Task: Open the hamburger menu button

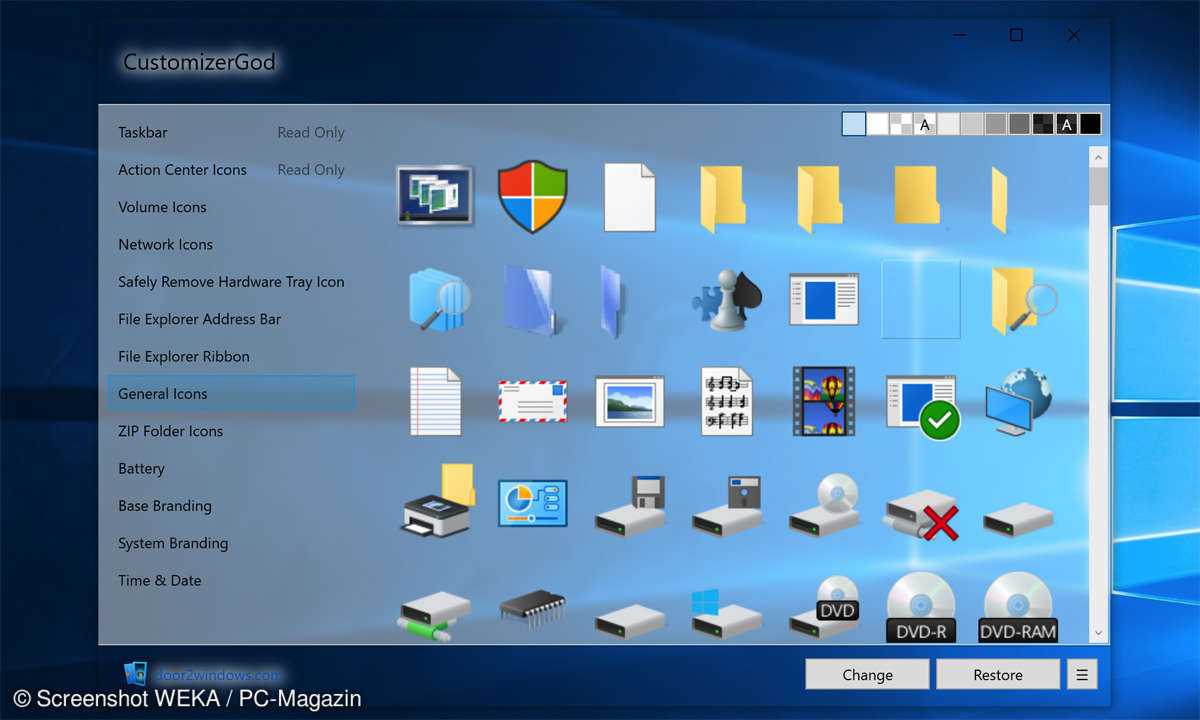Action: (1081, 675)
